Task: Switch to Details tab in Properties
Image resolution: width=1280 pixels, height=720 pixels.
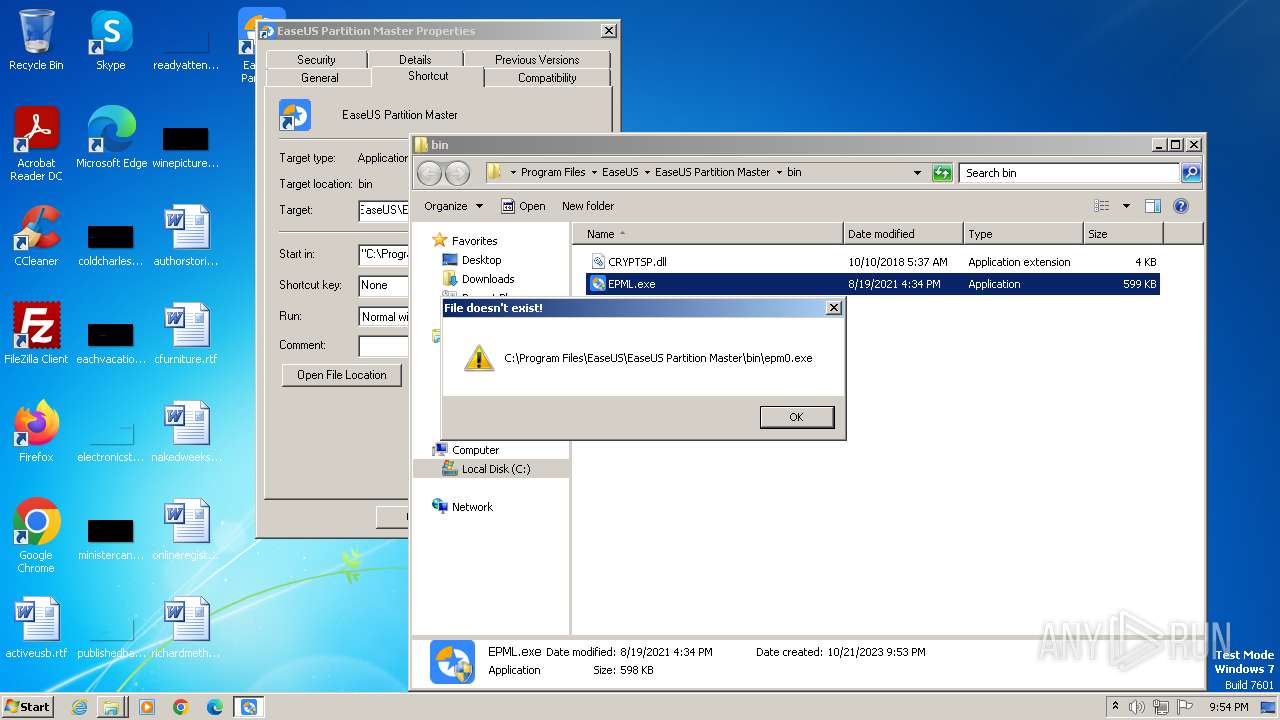Action: pos(415,60)
